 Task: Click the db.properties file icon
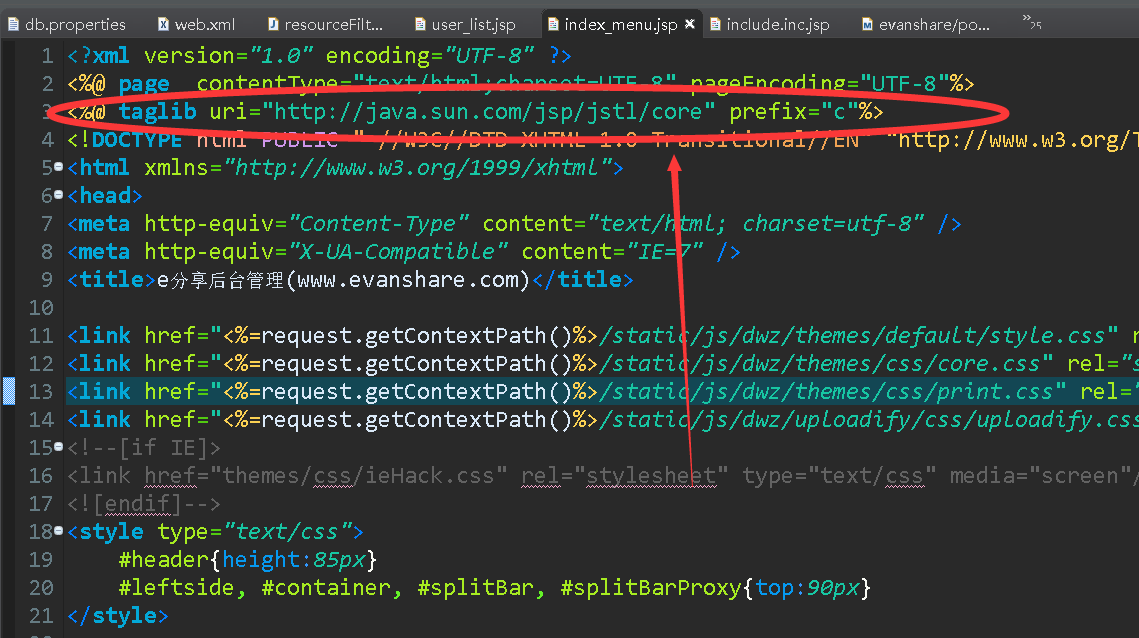coord(13,25)
